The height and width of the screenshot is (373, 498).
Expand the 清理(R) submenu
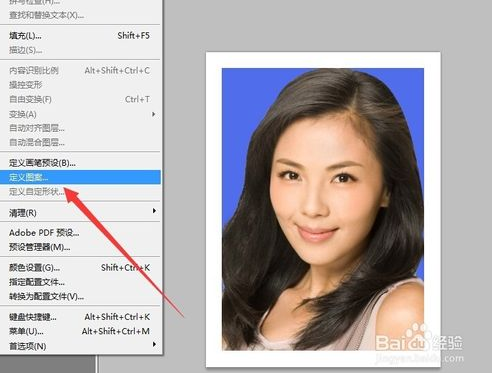coord(80,212)
